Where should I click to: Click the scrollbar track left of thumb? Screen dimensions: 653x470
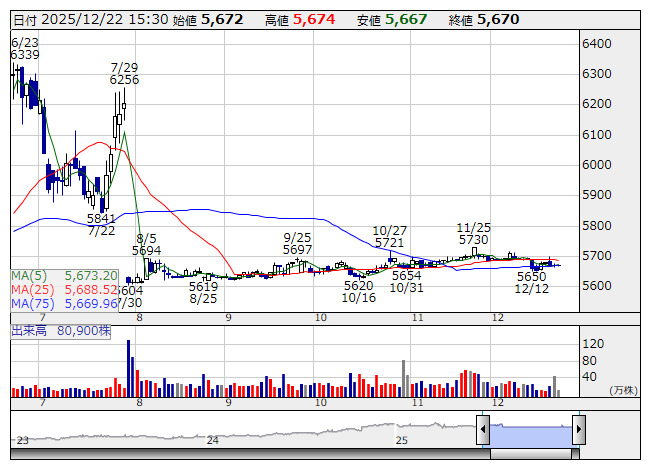(250, 453)
